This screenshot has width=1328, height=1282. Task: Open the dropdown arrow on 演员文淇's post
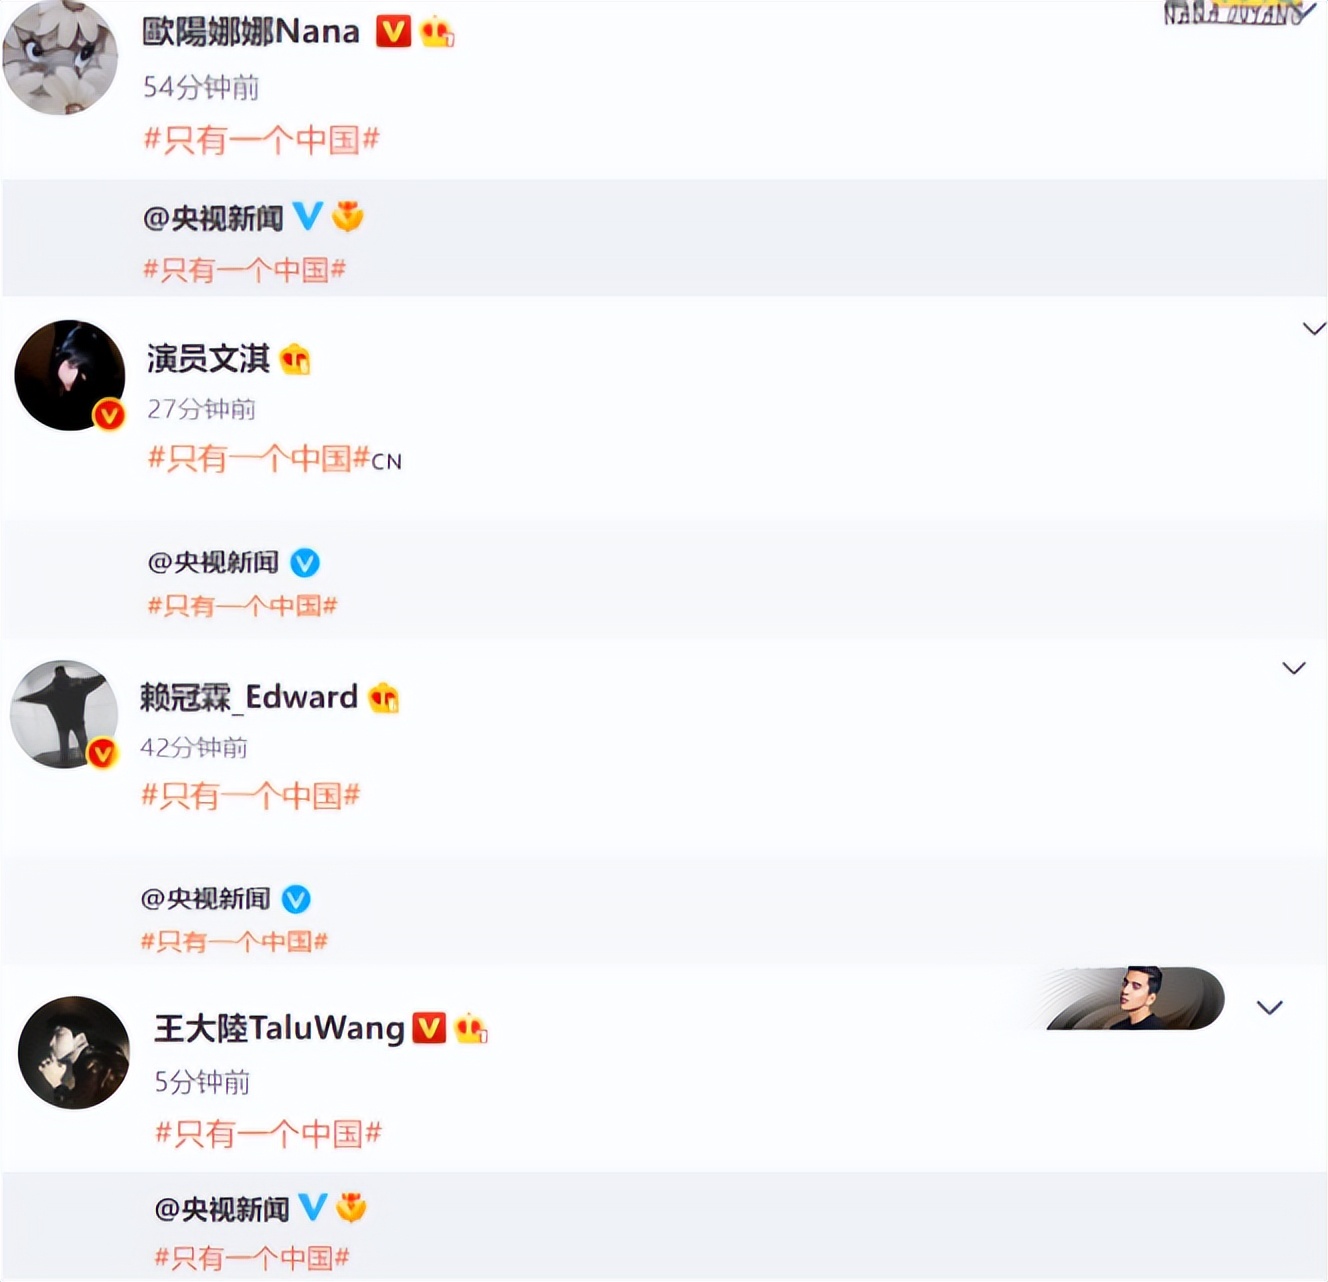point(1314,329)
